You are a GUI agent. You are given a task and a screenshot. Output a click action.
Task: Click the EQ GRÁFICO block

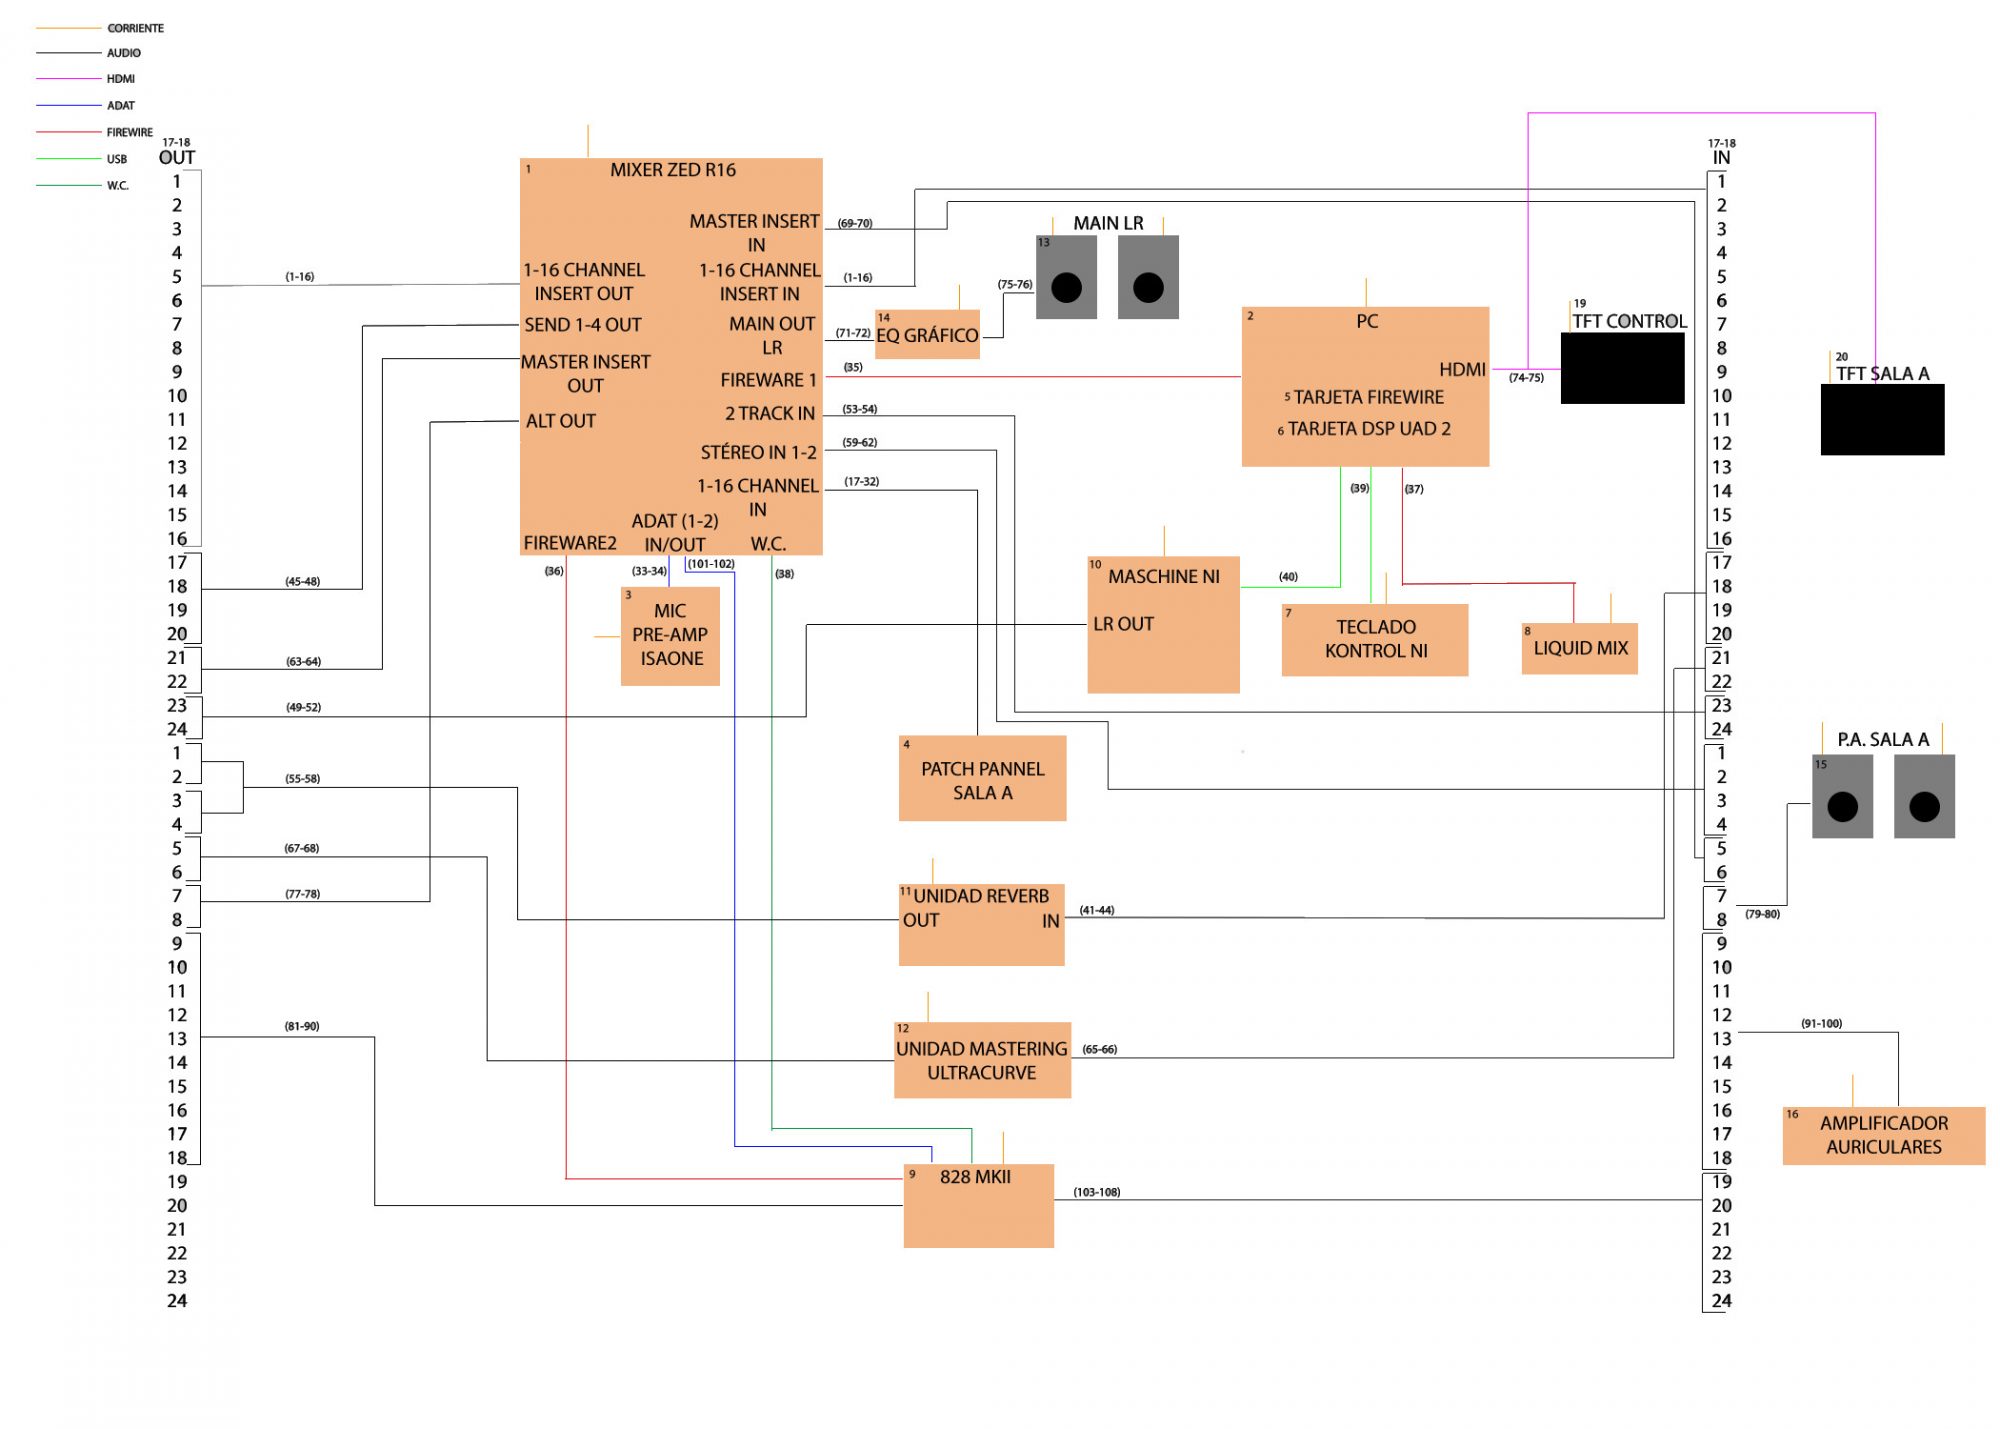[x=927, y=336]
